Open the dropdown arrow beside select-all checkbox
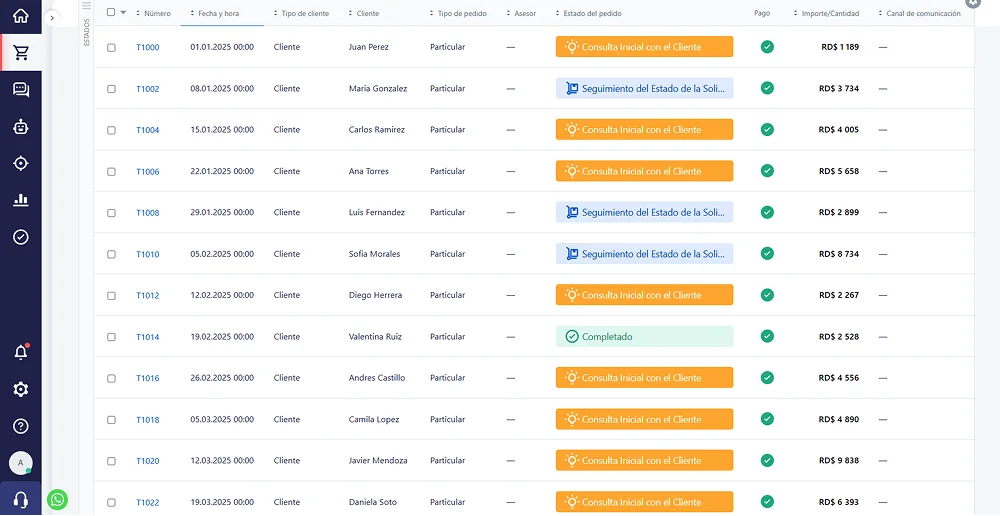This screenshot has width=1000, height=516. pyautogui.click(x=123, y=13)
